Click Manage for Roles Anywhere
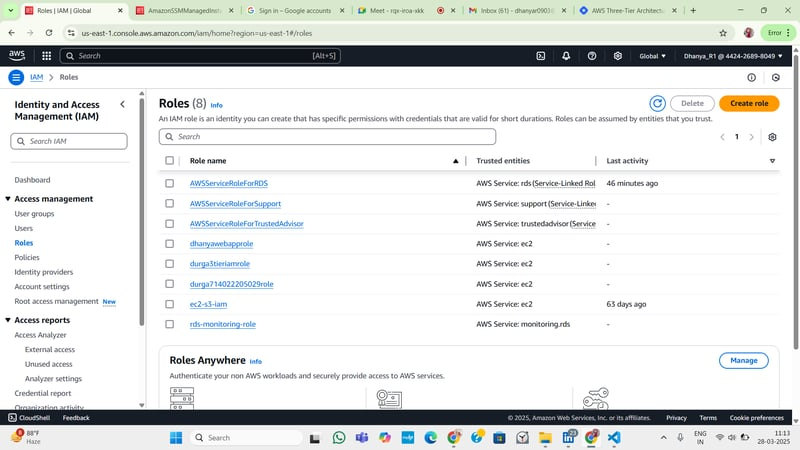The image size is (800, 450). point(743,361)
